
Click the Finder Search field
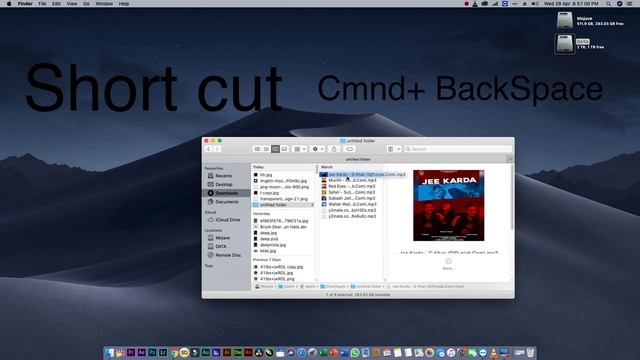[457, 149]
